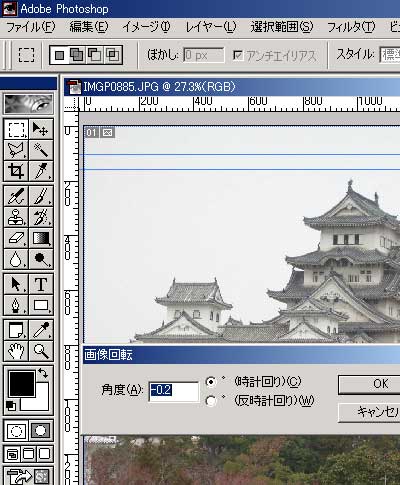The image size is (400, 485).
Task: Select the 時計回り radio button
Action: click(211, 382)
